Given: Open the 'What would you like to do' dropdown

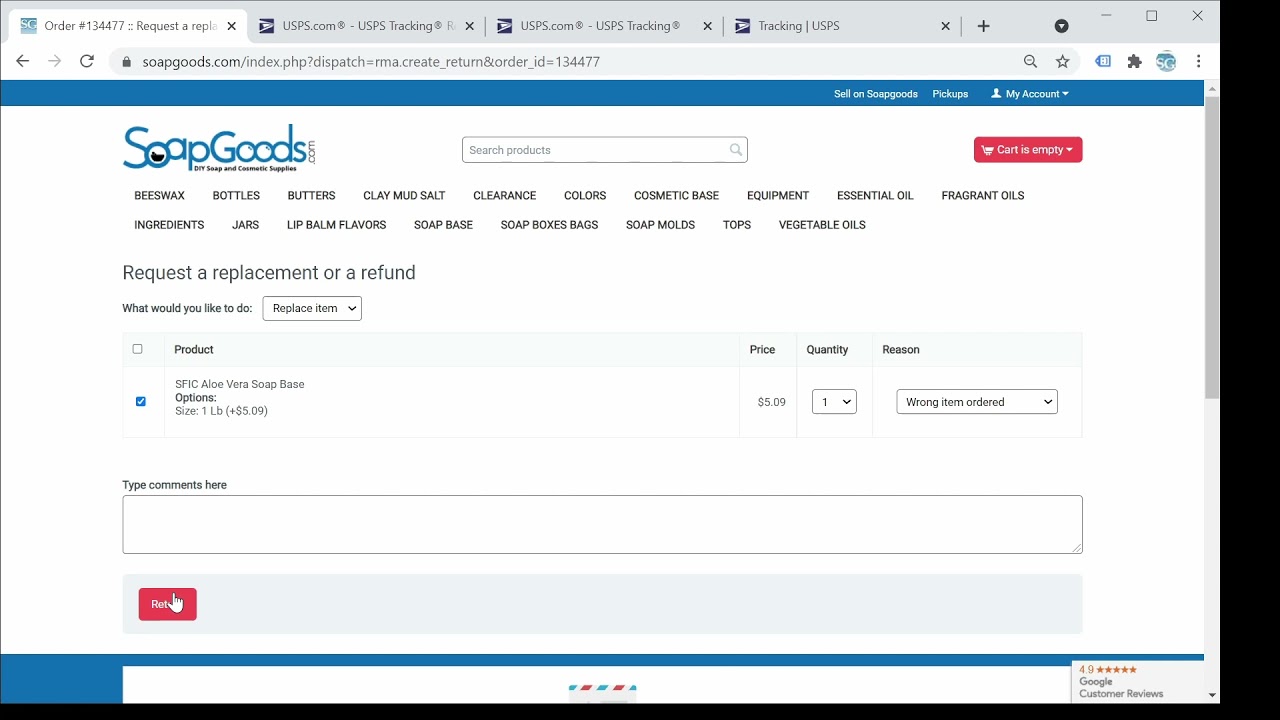Looking at the screenshot, I should point(312,309).
